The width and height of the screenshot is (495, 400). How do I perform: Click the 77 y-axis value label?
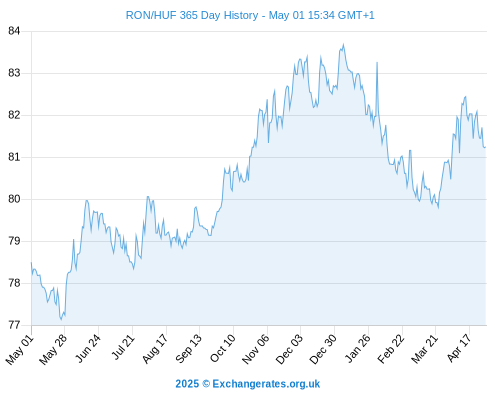[x=14, y=325]
